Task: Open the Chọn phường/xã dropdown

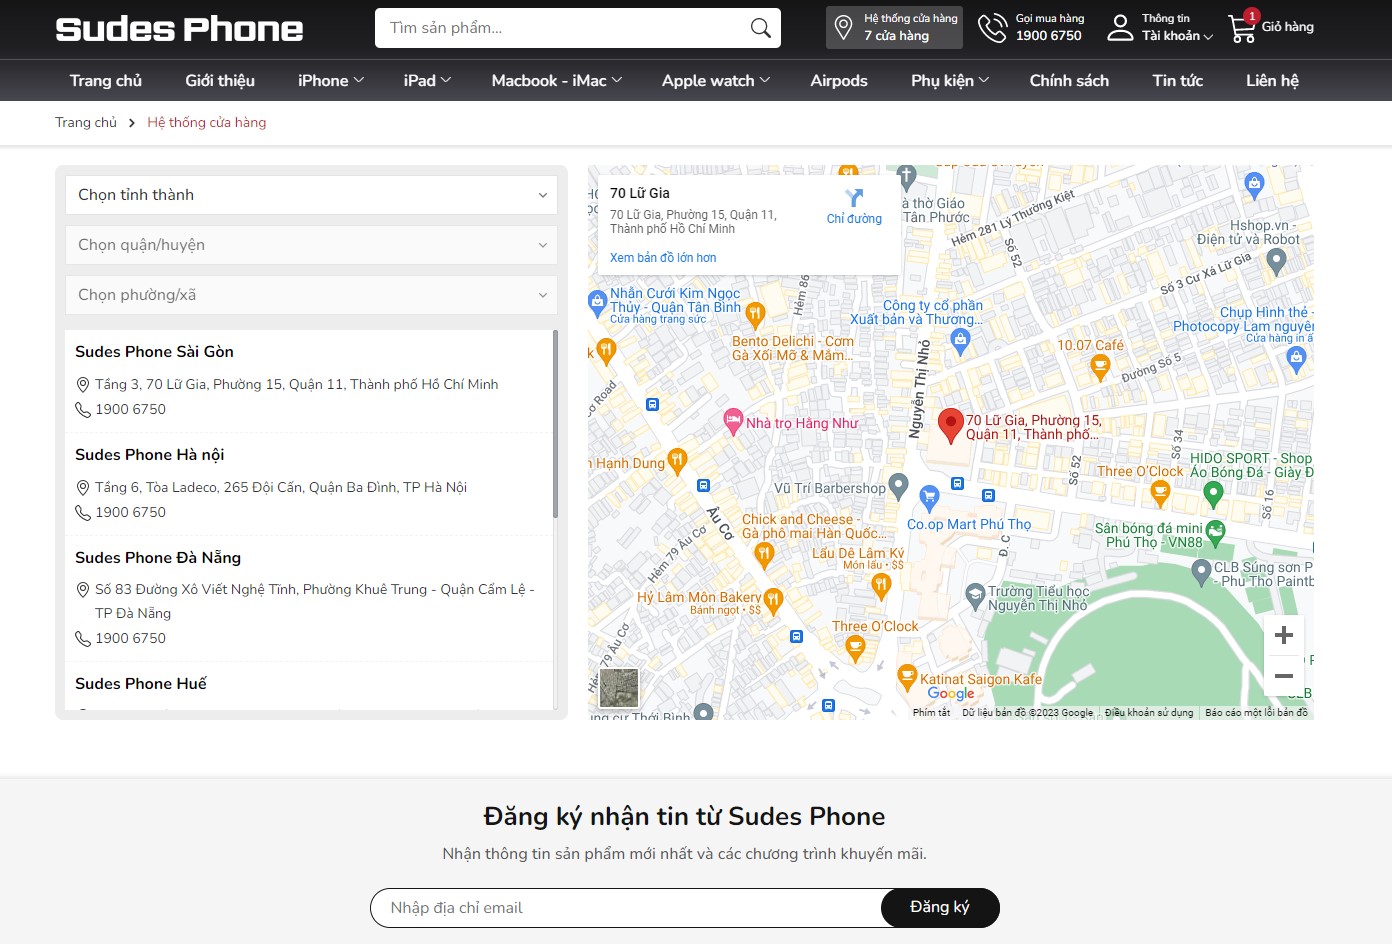Action: (311, 295)
